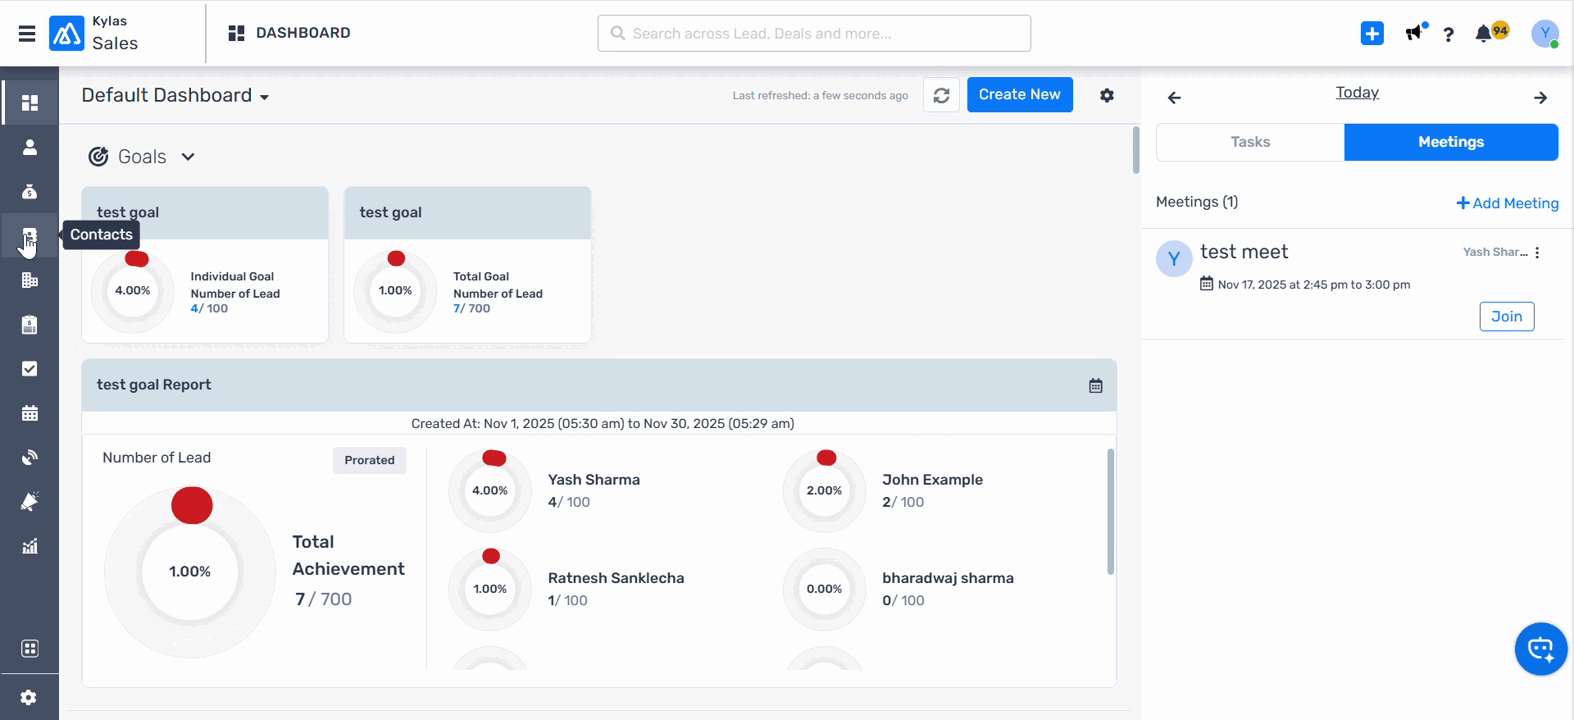Open the chat support bubble
1574x720 pixels.
pos(1540,649)
